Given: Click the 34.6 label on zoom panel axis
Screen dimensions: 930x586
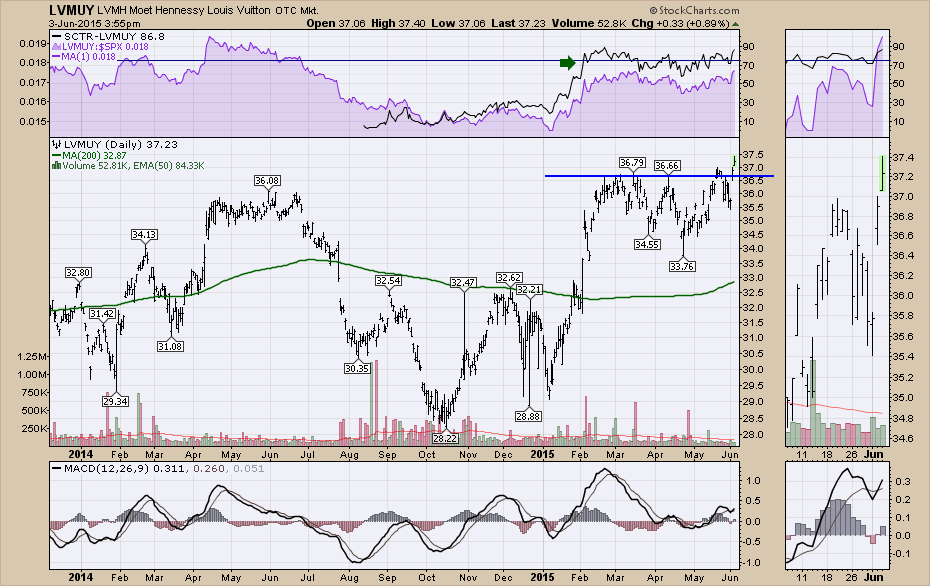Looking at the screenshot, I should (x=902, y=439).
